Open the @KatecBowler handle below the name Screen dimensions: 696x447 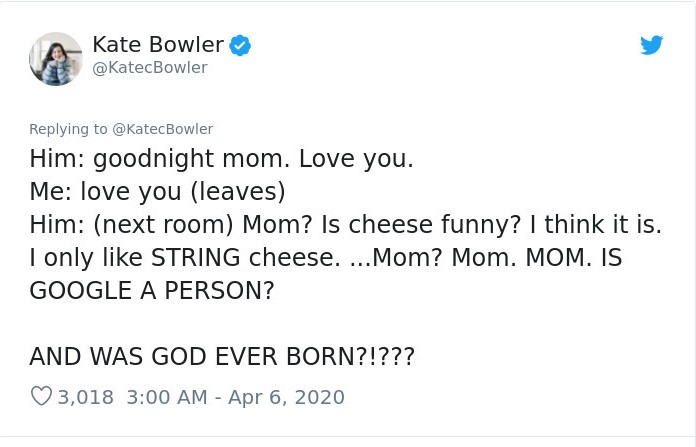[149, 67]
